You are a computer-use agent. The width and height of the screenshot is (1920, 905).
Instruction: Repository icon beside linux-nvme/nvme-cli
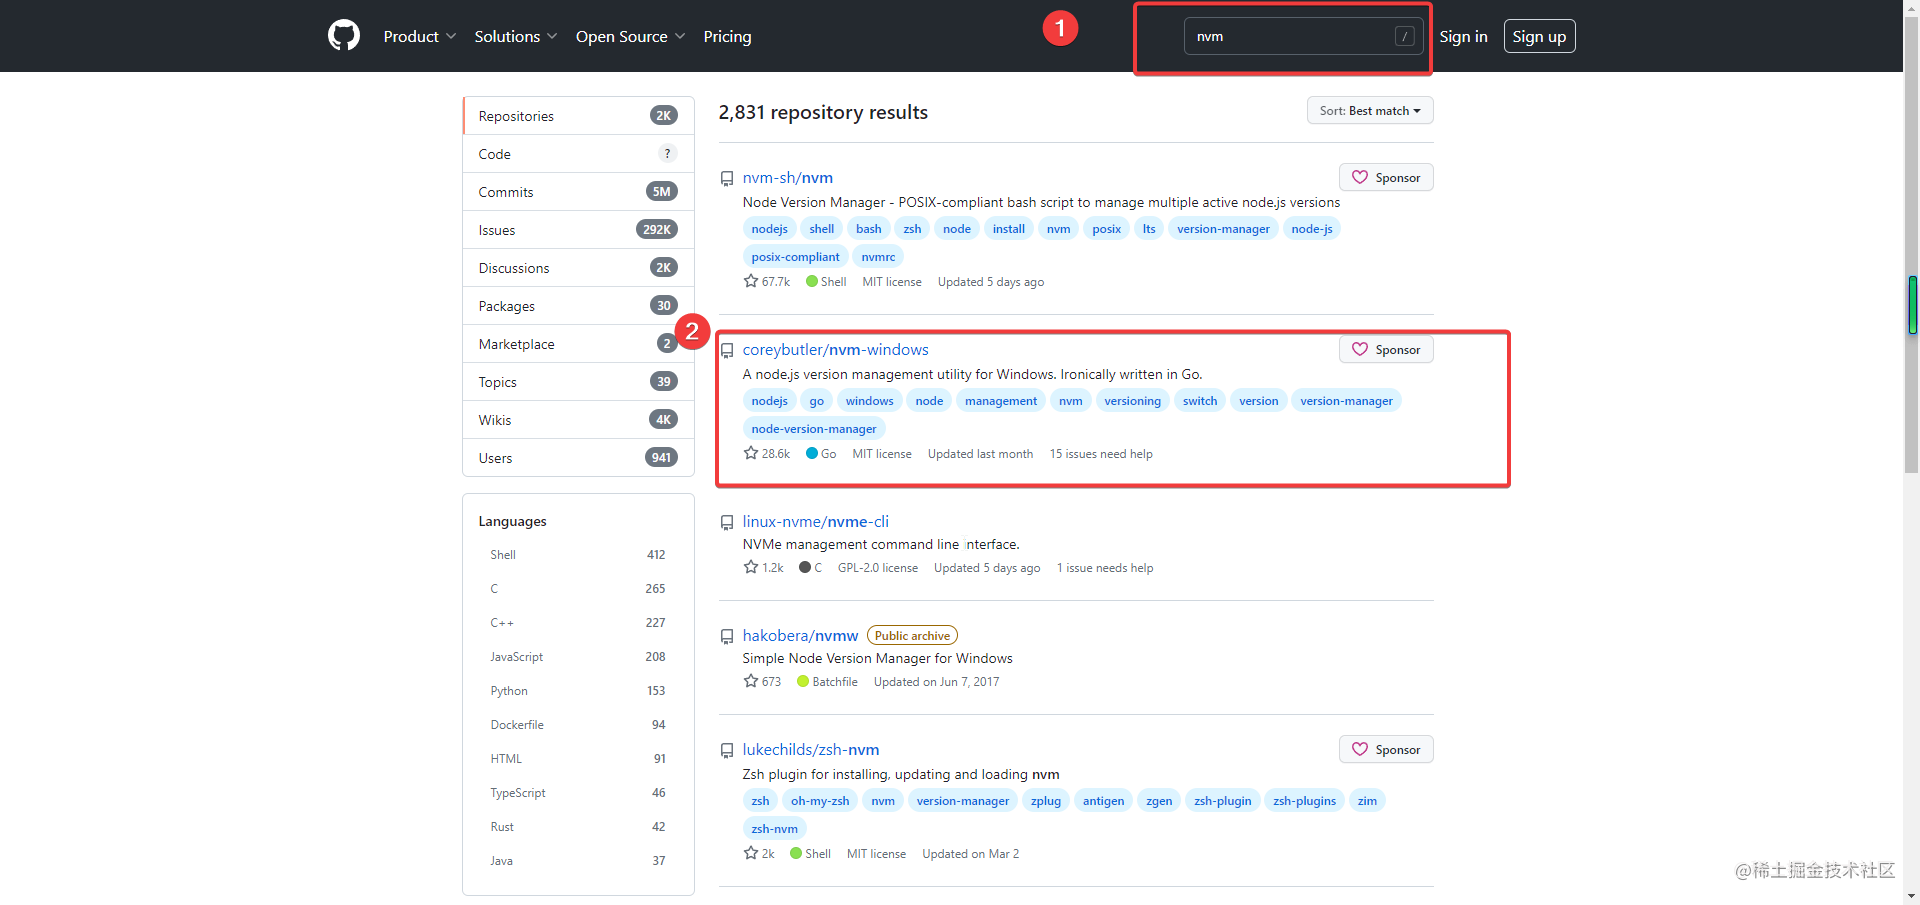[x=727, y=523]
